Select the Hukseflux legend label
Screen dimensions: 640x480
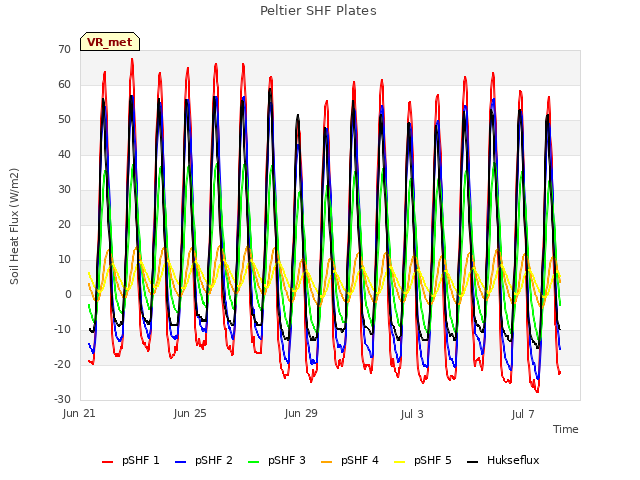click(513, 460)
